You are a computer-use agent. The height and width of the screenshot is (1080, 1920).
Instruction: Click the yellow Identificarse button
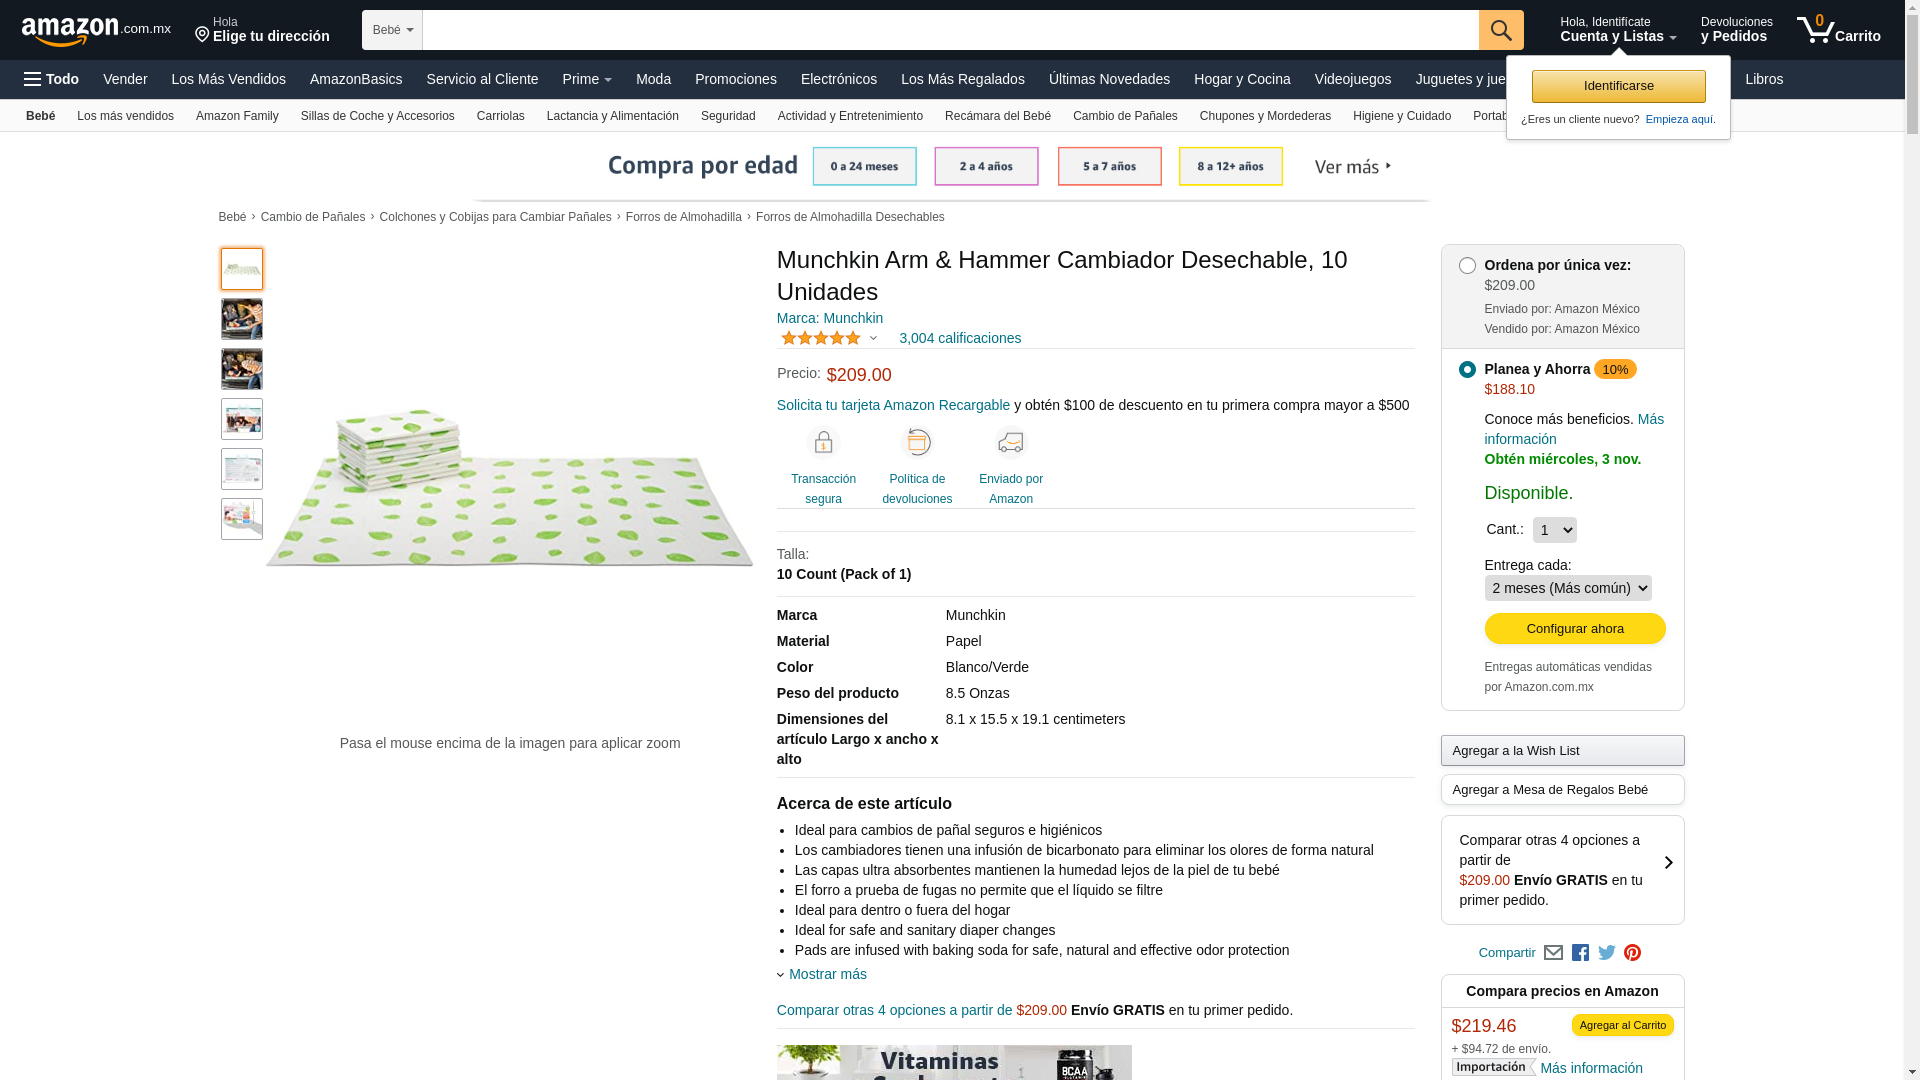[x=1618, y=86]
